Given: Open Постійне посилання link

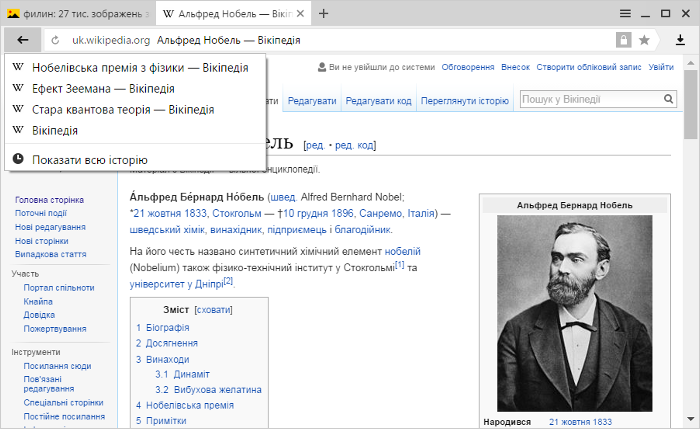Looking at the screenshot, I should click(64, 416).
